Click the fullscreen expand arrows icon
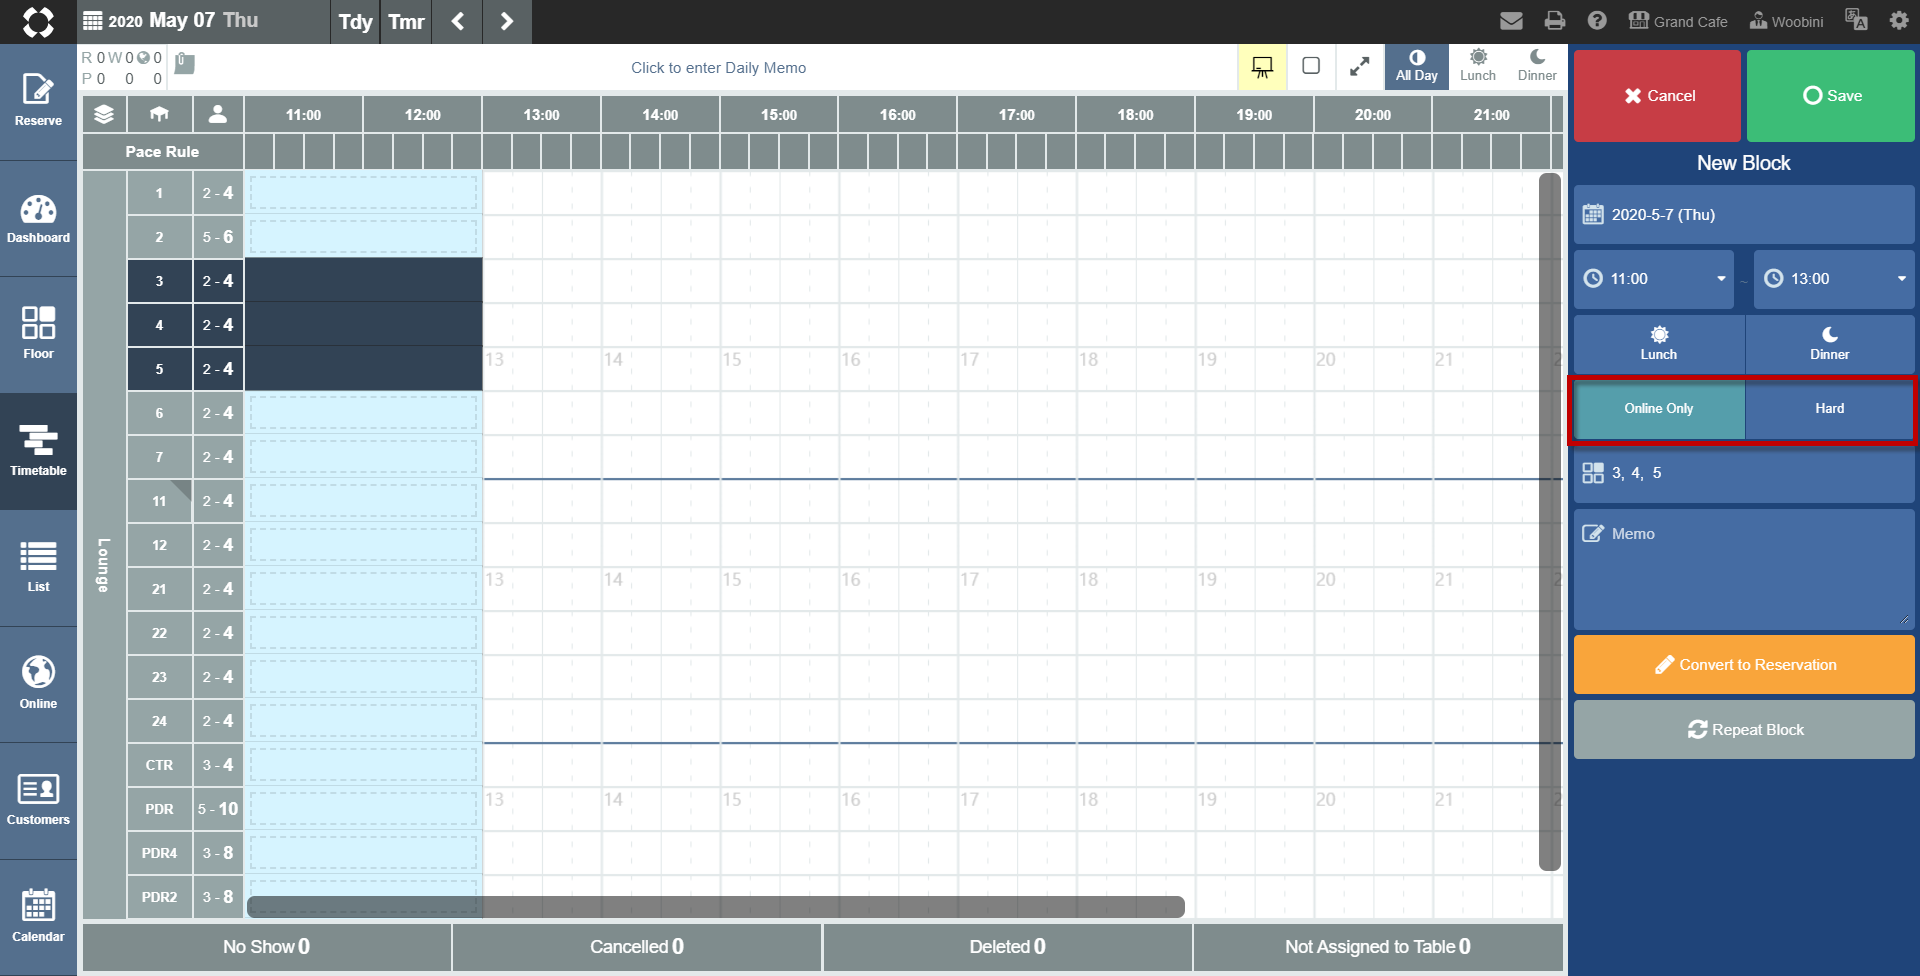The image size is (1920, 976). coord(1359,67)
